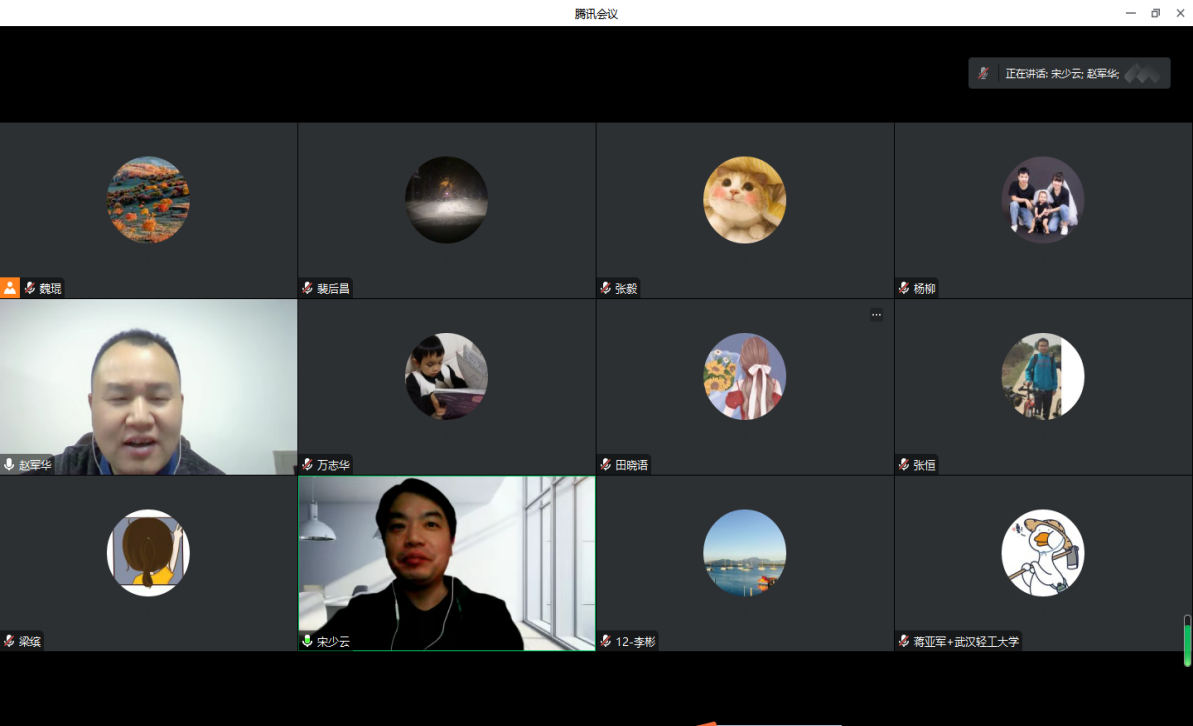Click the muted mic icon beside 梁缤
This screenshot has width=1193, height=726.
[10, 641]
